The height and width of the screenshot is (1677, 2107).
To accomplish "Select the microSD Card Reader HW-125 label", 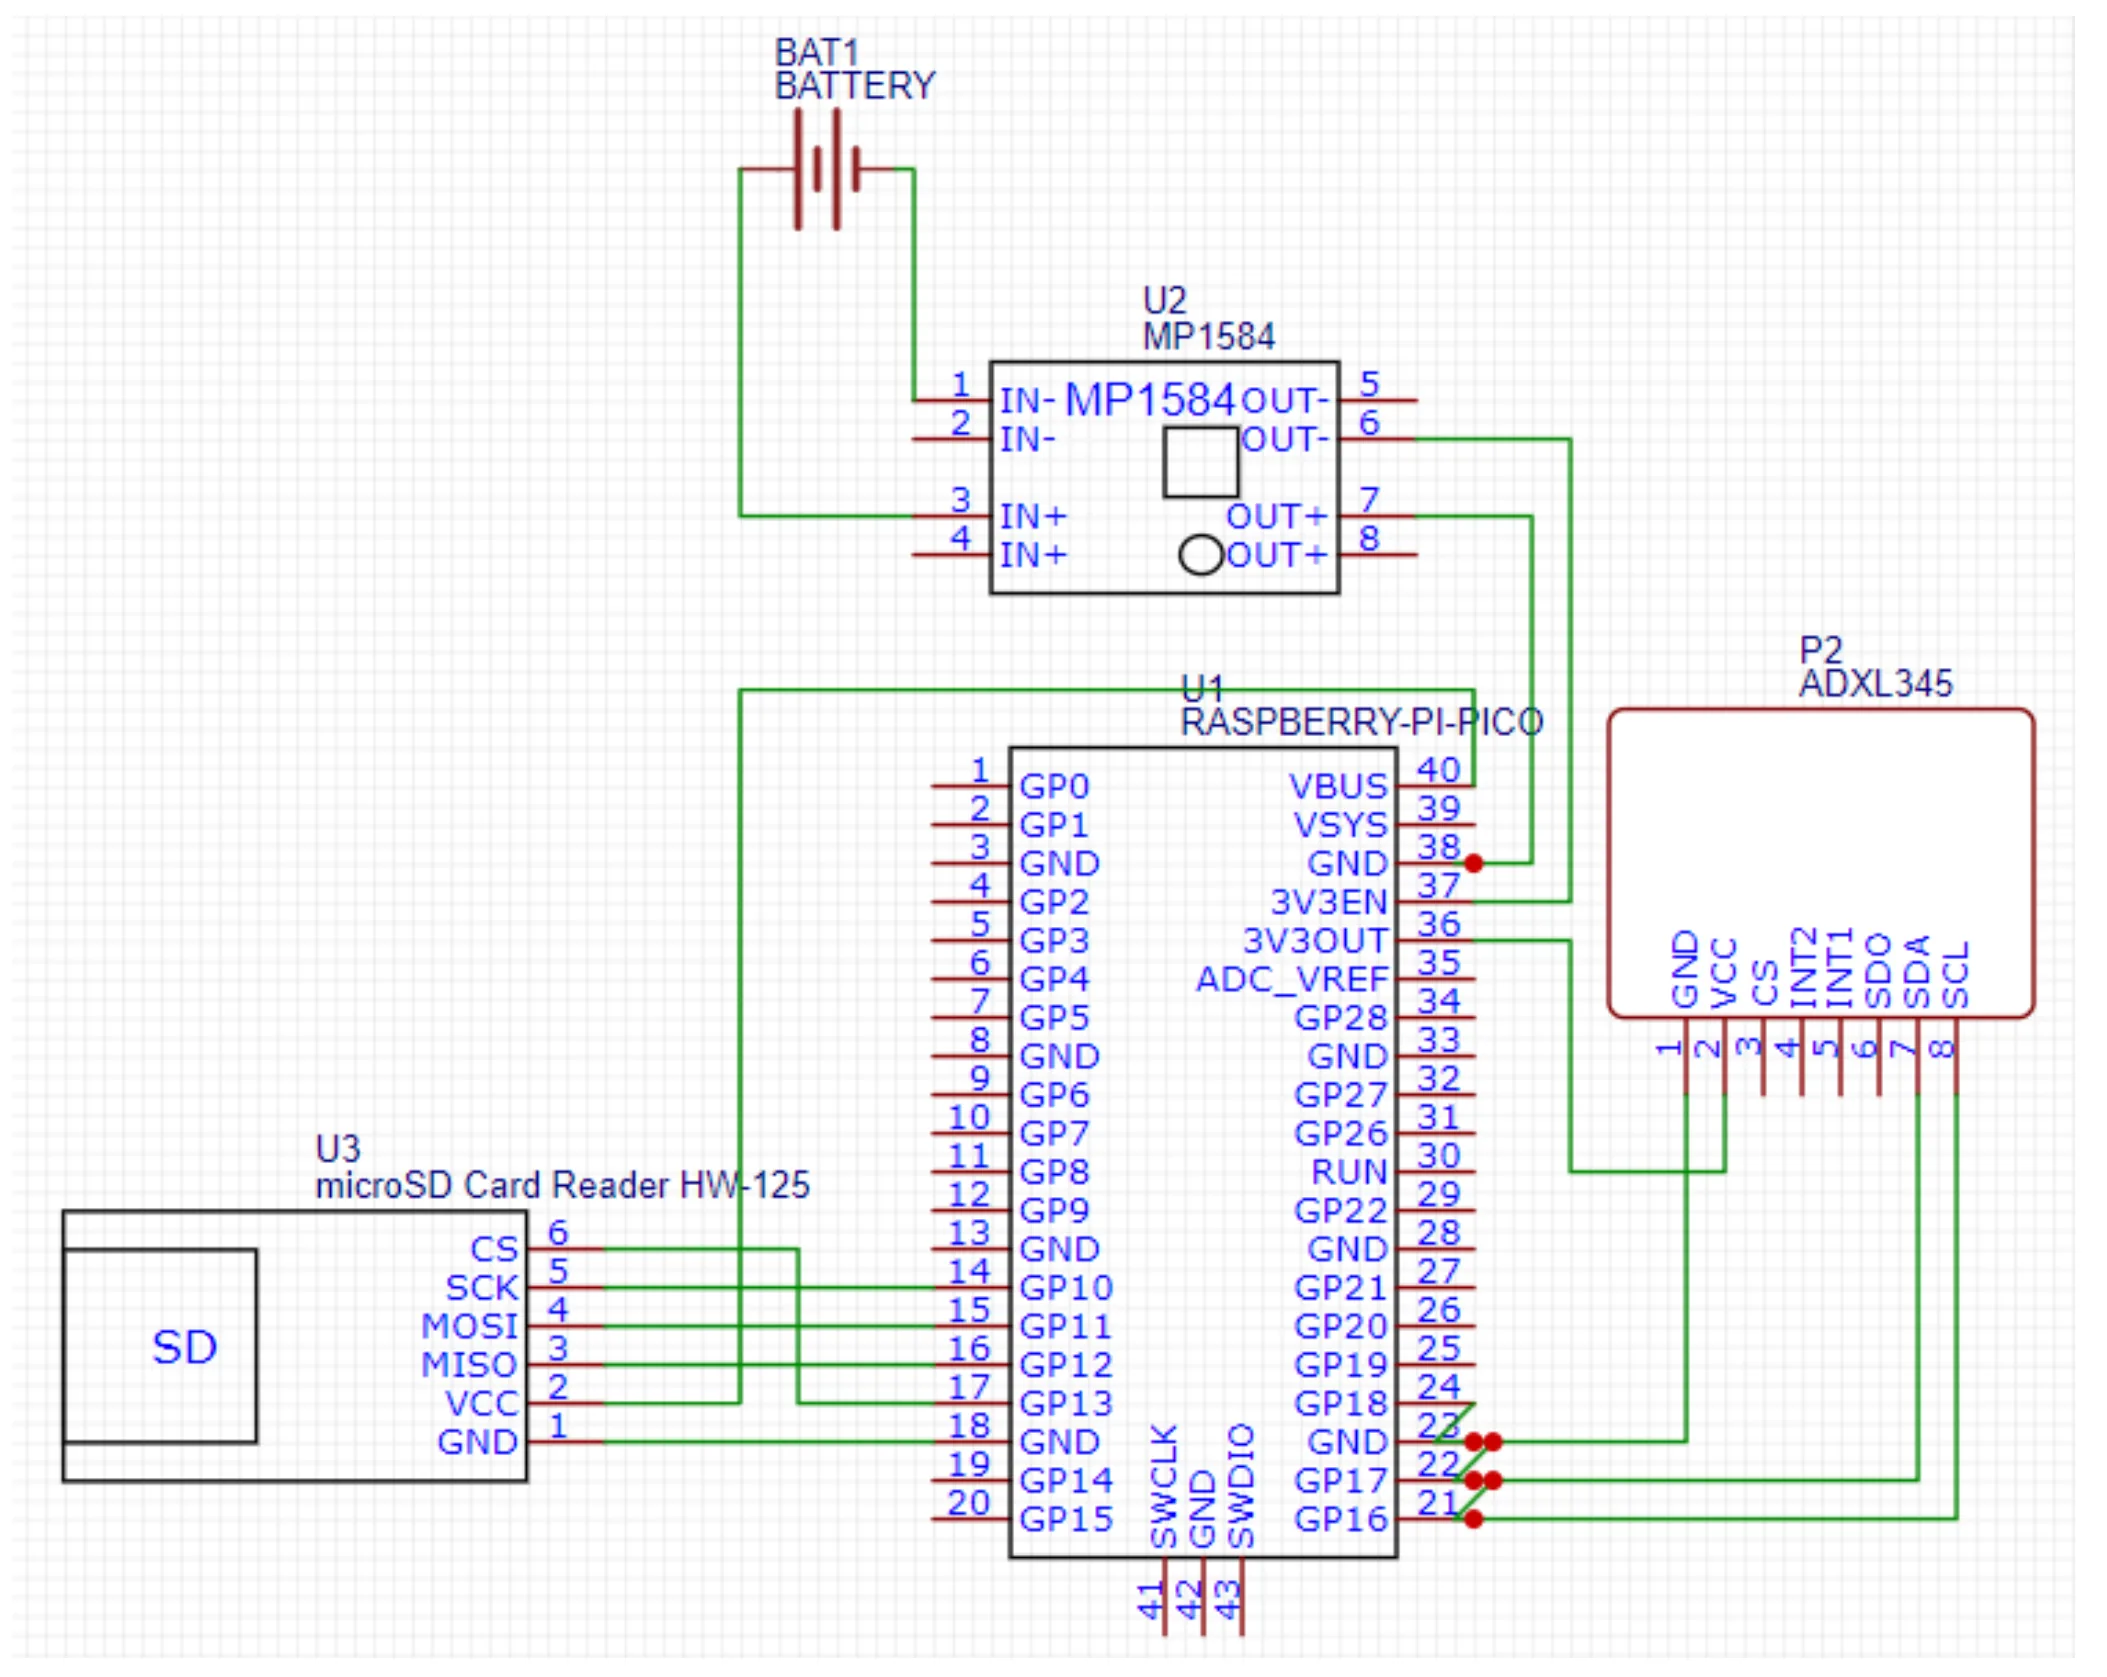I will pos(562,1185).
